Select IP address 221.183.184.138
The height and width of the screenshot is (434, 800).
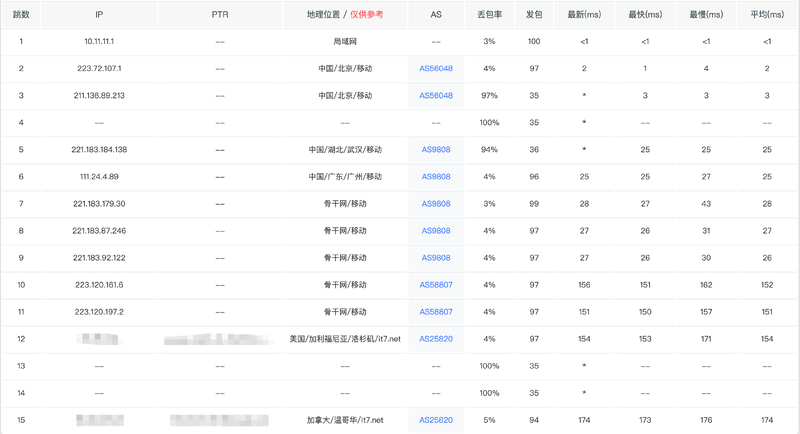click(x=99, y=149)
